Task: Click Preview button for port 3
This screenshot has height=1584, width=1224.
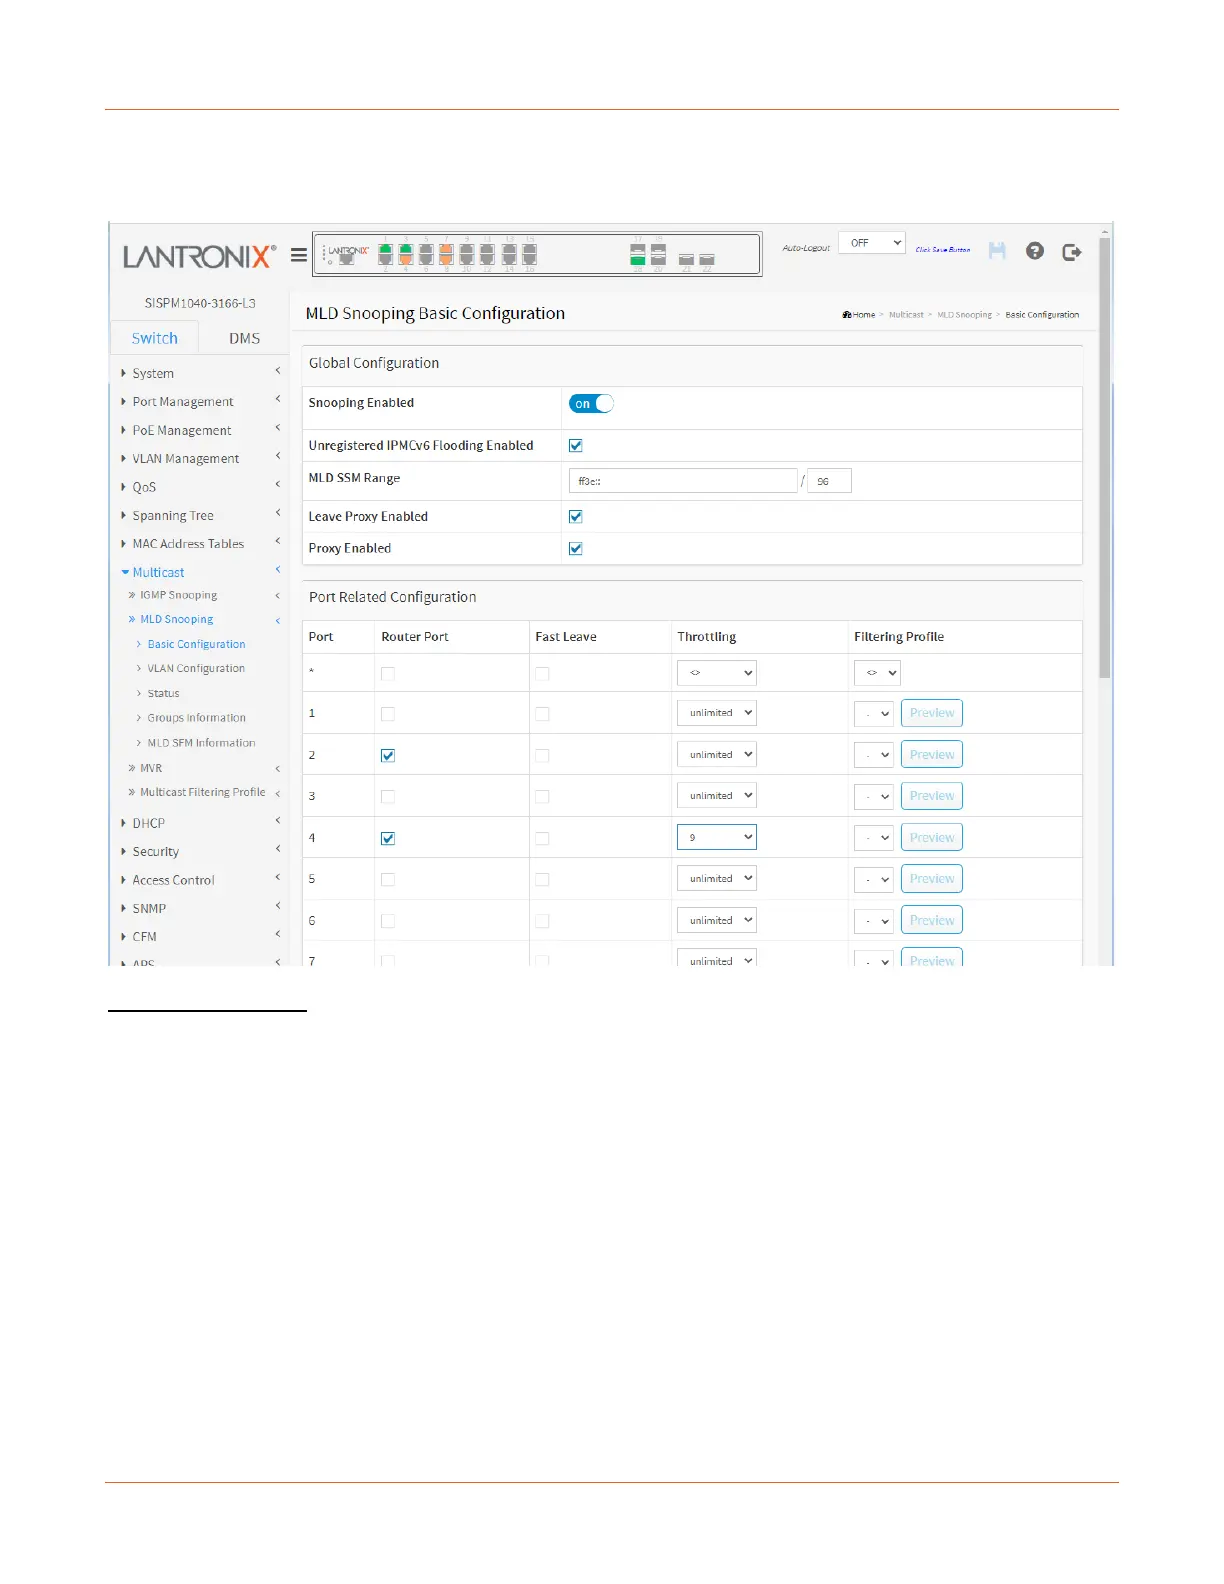Action: coord(932,796)
